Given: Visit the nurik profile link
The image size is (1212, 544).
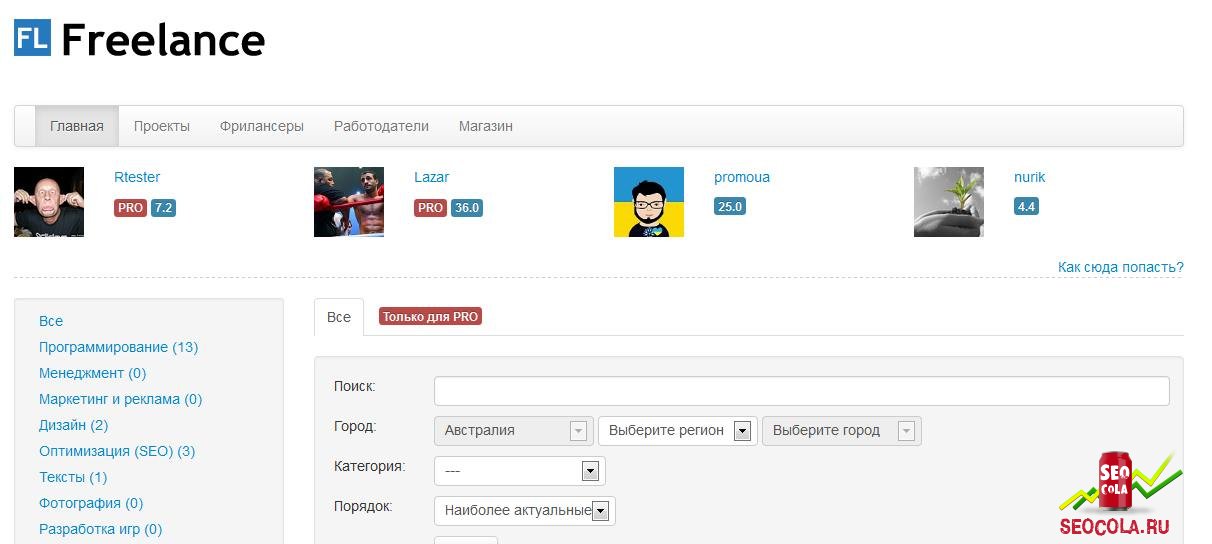Looking at the screenshot, I should coord(1029,177).
